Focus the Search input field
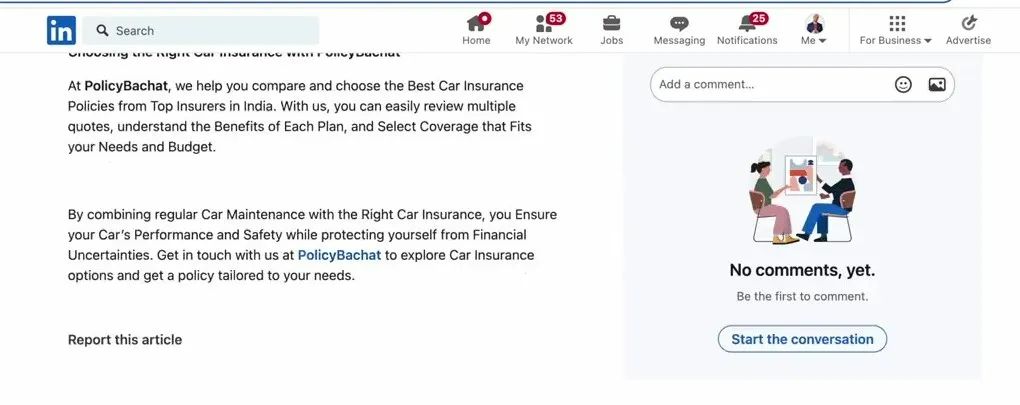Viewport: 1020px width, 405px height. (210, 31)
